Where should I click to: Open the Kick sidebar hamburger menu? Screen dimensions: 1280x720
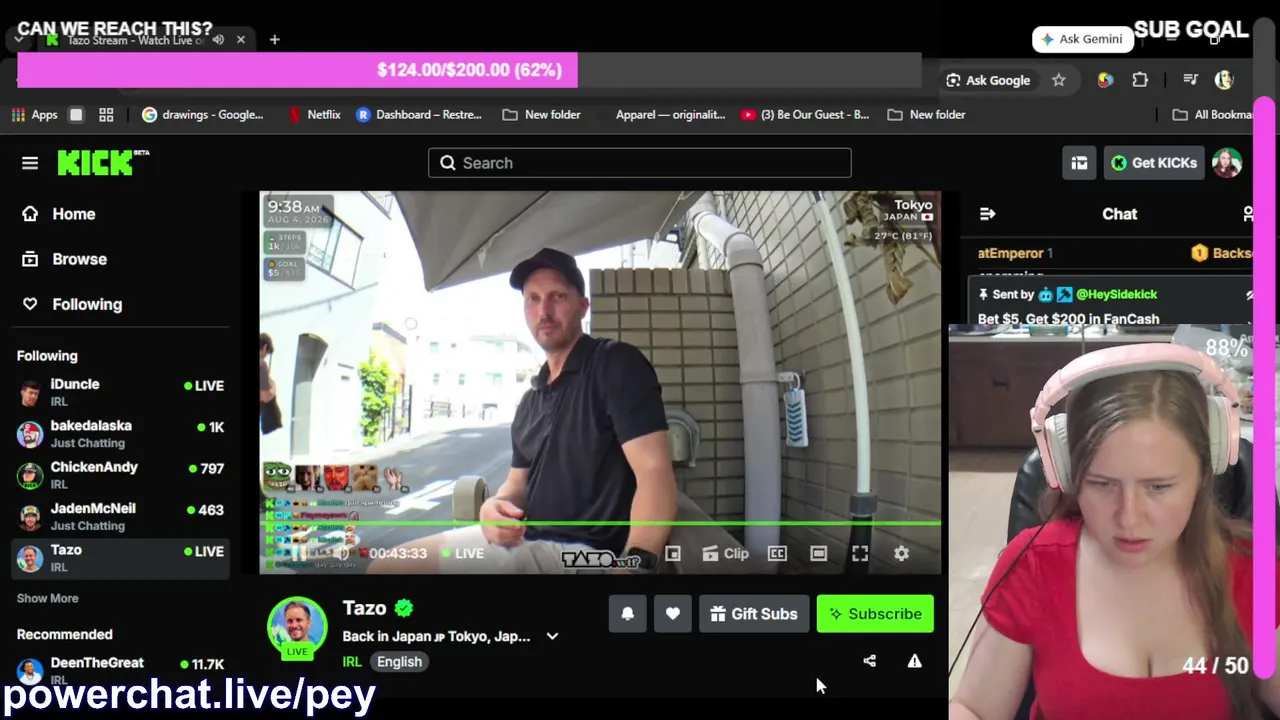30,163
